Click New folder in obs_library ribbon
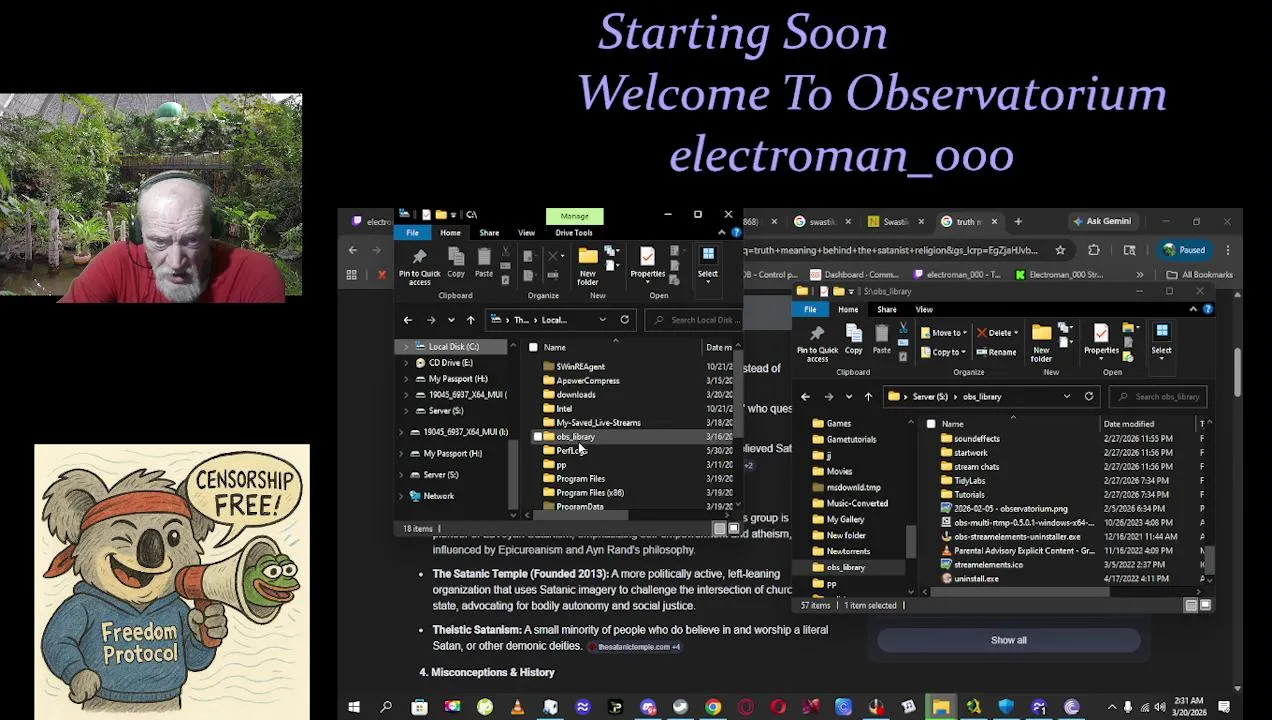The width and height of the screenshot is (1272, 720). [x=1041, y=342]
